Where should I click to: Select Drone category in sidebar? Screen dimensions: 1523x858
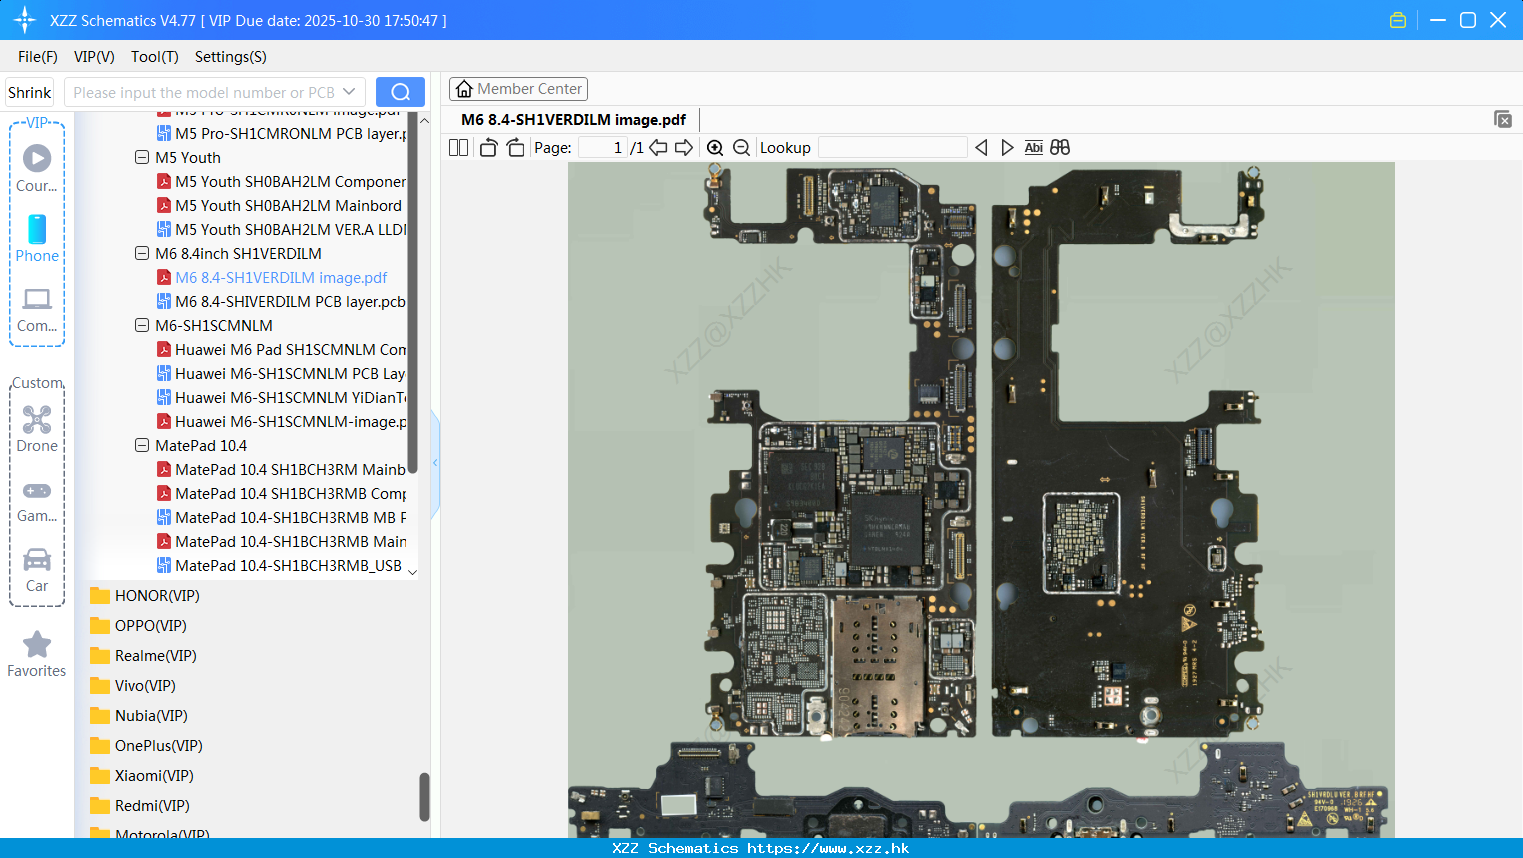[x=37, y=428]
